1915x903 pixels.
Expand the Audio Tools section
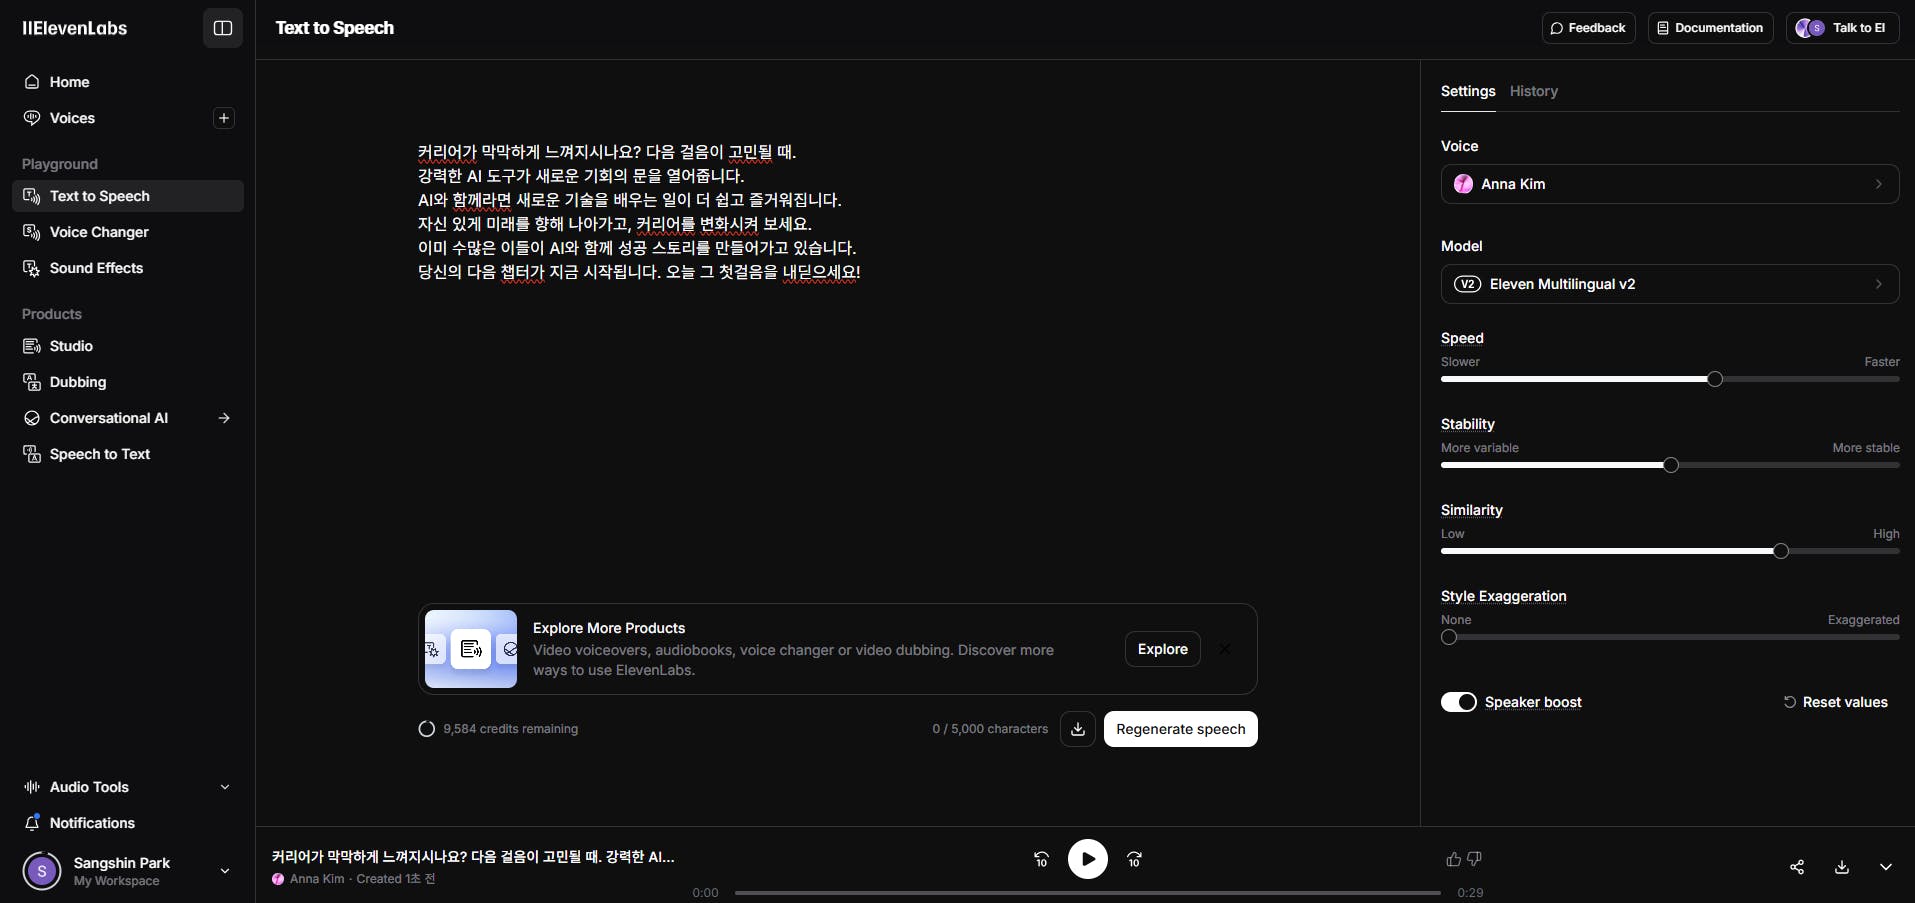tap(128, 787)
